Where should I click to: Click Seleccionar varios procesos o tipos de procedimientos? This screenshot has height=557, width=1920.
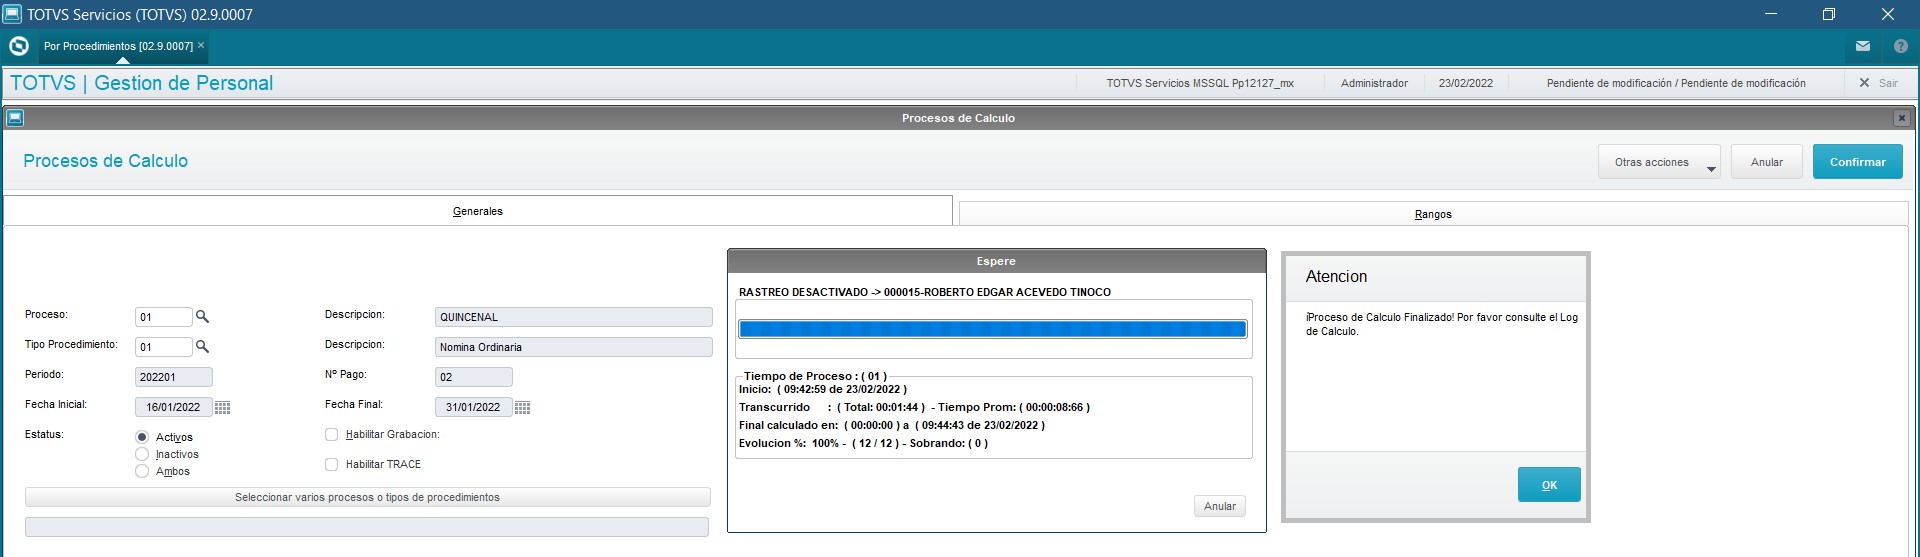(367, 497)
